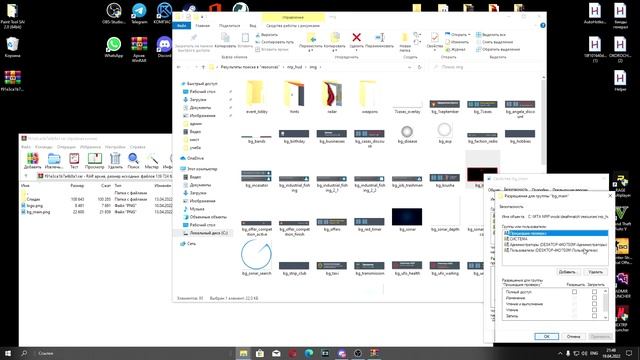Viewport: 640px width, 360px height.
Task: Click Microsoft Store icon on taskbar
Action: coord(260,353)
